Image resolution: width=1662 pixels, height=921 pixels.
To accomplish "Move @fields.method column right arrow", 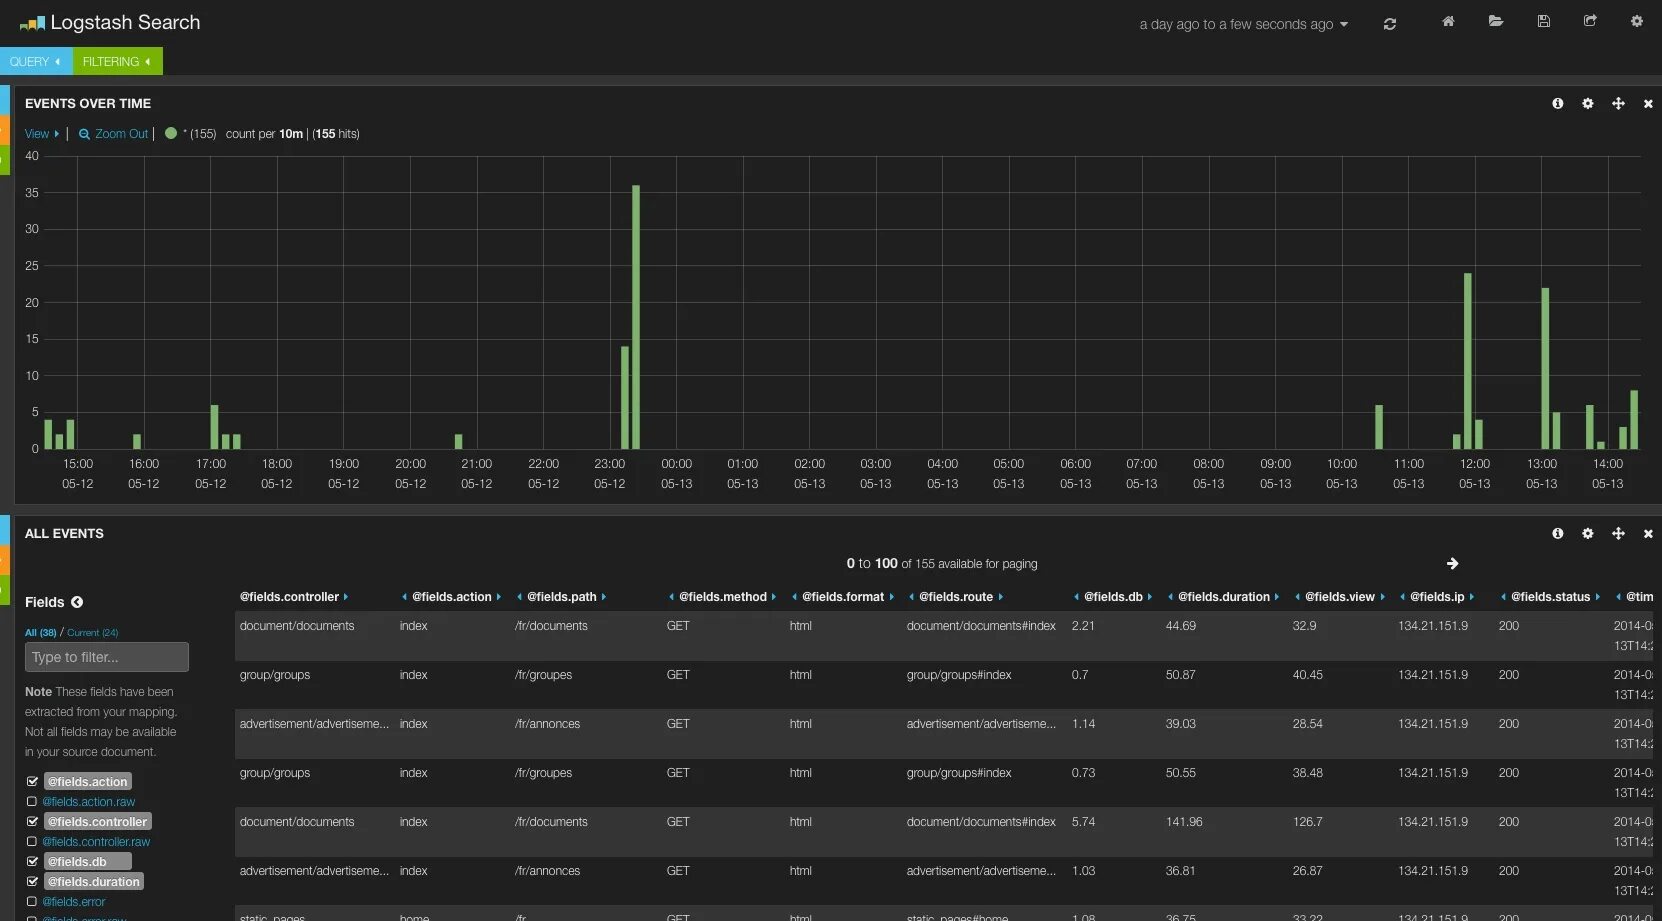I will tap(773, 597).
